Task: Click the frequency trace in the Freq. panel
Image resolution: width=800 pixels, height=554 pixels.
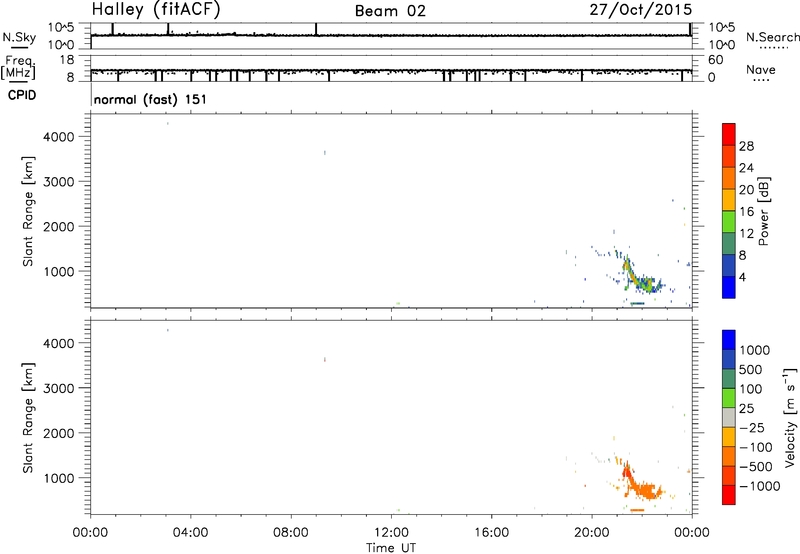Action: tap(391, 70)
